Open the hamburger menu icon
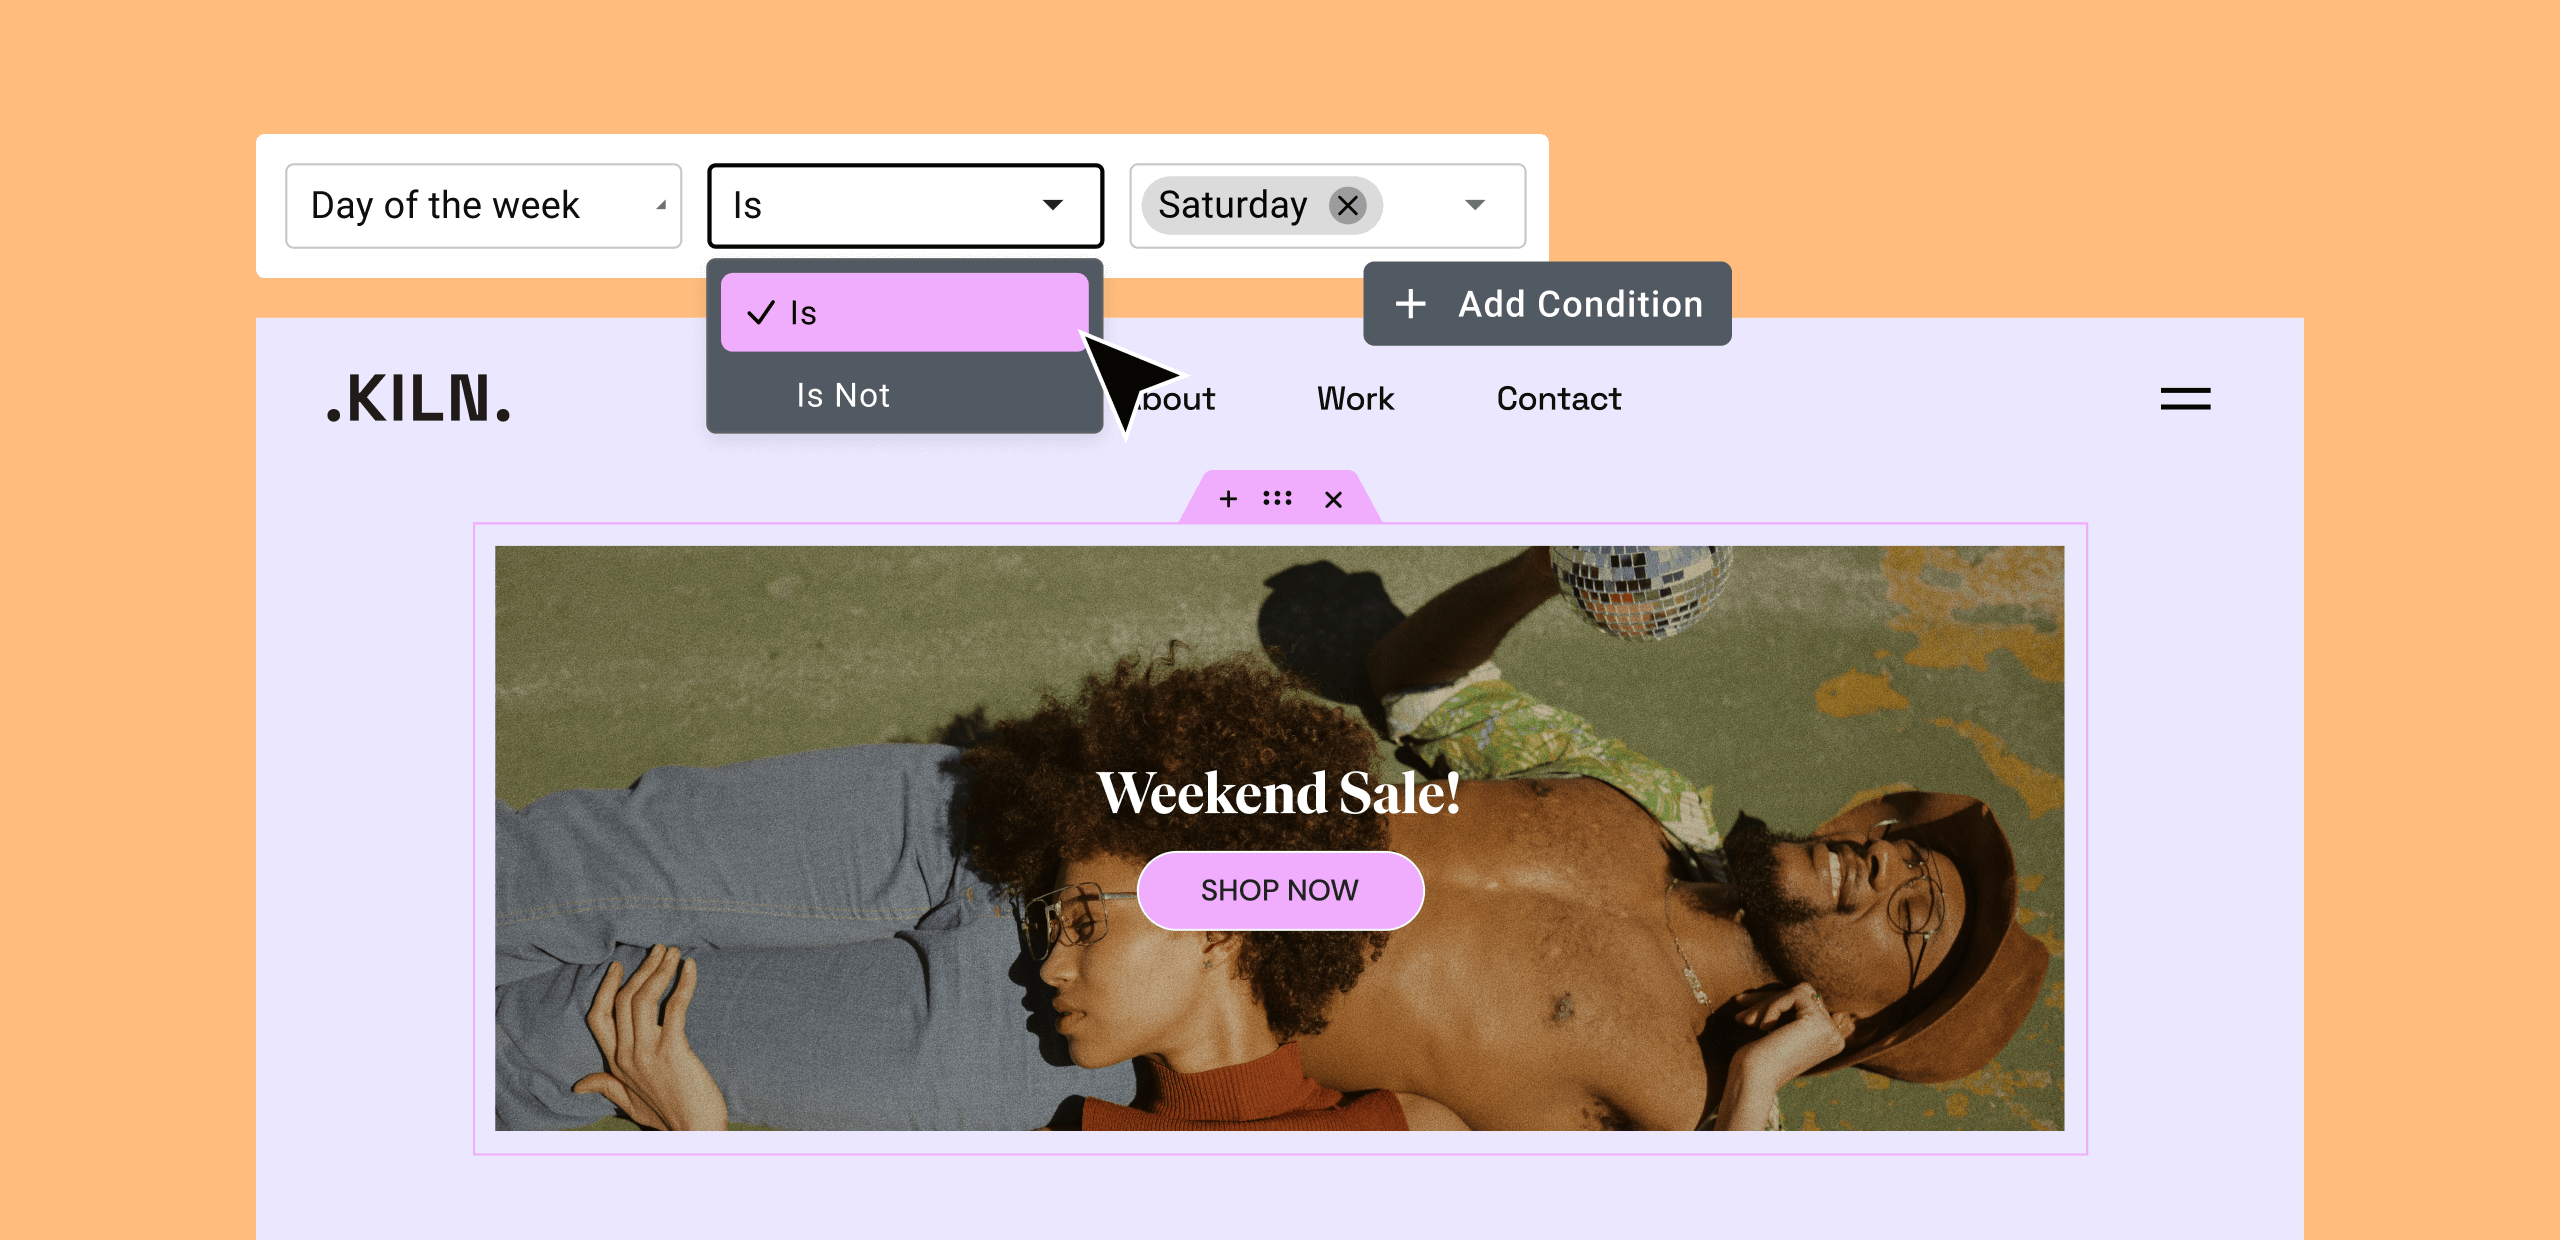This screenshot has height=1240, width=2560. [x=2185, y=399]
